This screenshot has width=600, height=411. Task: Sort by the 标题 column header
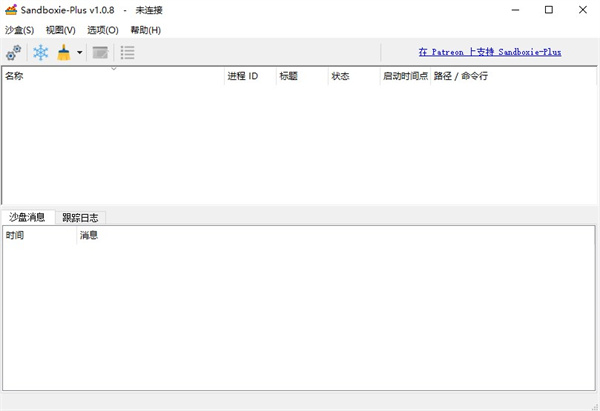click(x=302, y=76)
